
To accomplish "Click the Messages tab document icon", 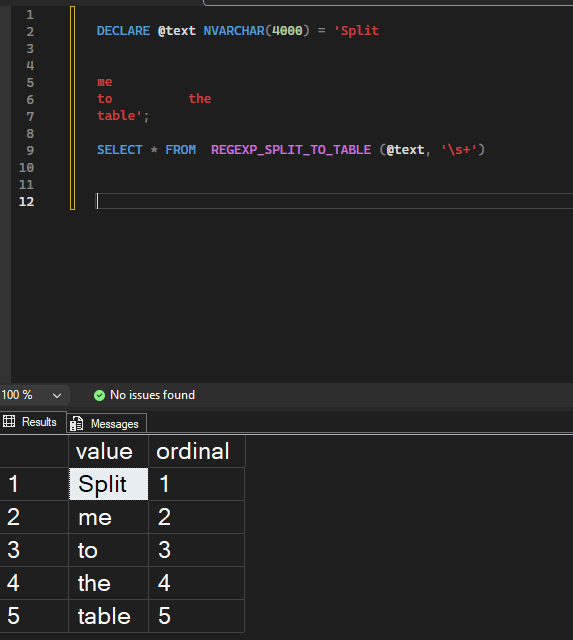I will point(76,424).
